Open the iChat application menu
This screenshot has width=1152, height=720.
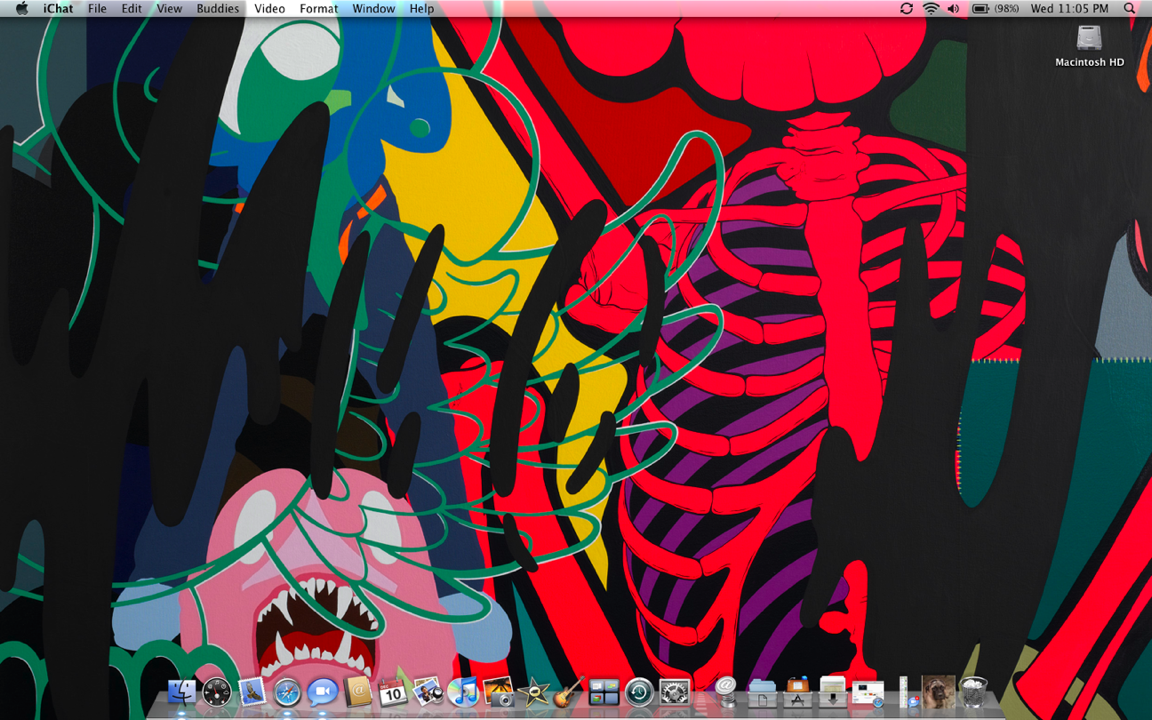click(x=58, y=9)
